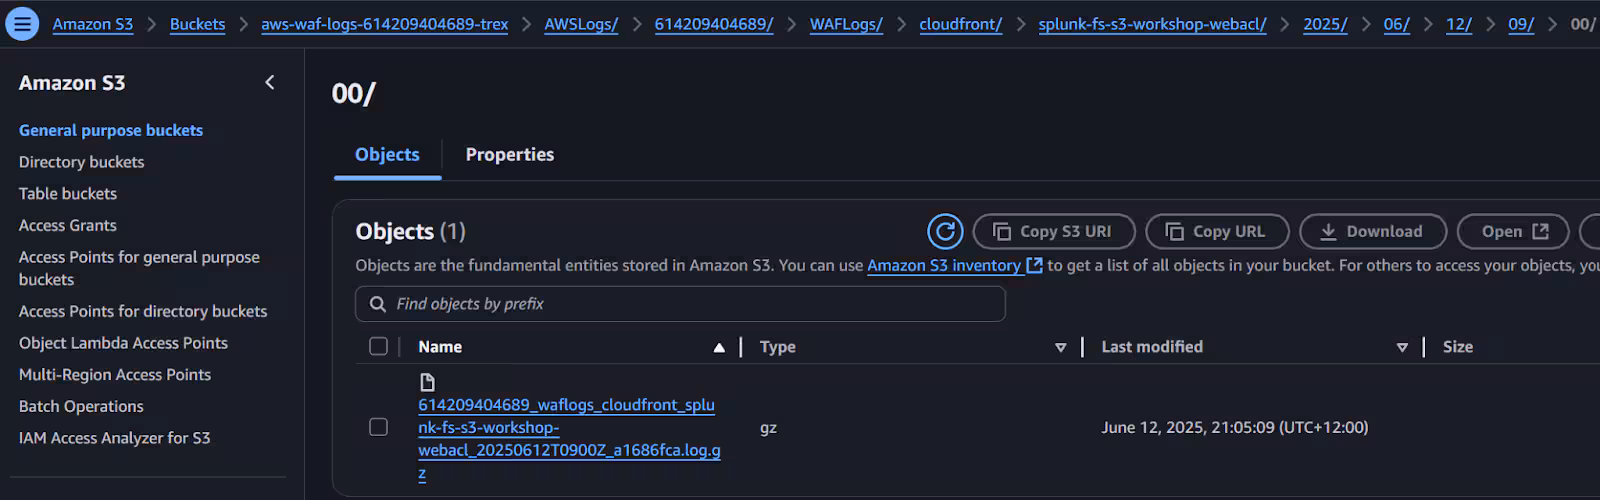This screenshot has width=1600, height=500.
Task: Click the external link icon beside Amazon S3 inventory
Action: (x=1034, y=265)
